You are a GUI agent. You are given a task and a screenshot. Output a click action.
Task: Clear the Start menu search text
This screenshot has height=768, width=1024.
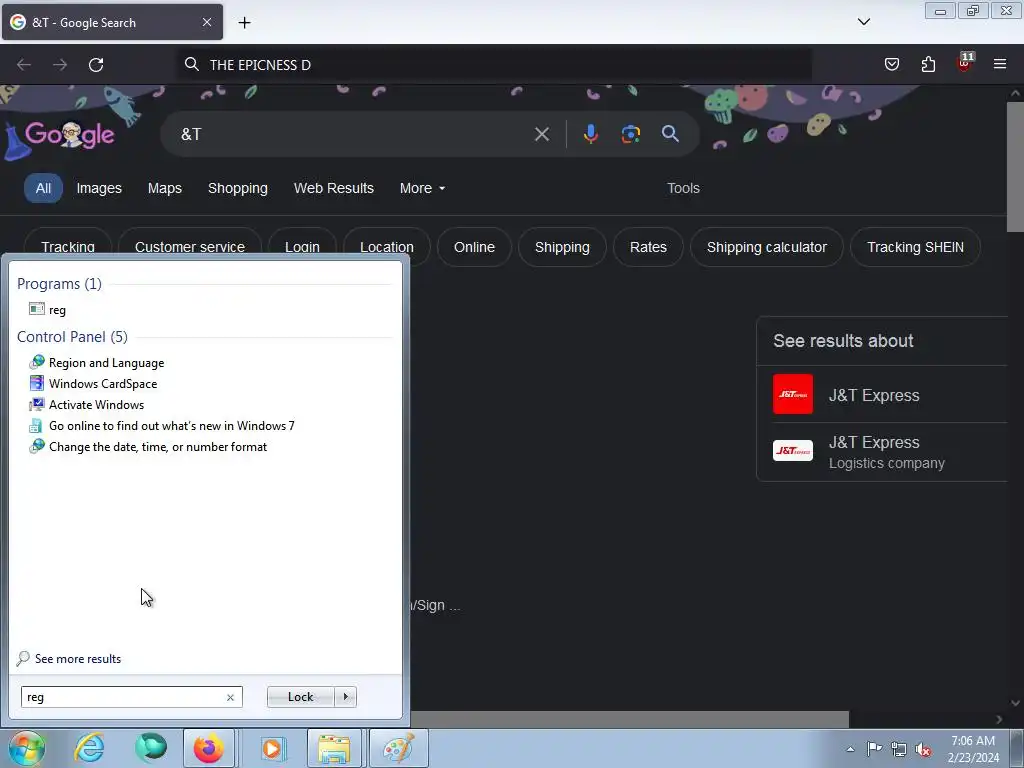click(x=231, y=697)
